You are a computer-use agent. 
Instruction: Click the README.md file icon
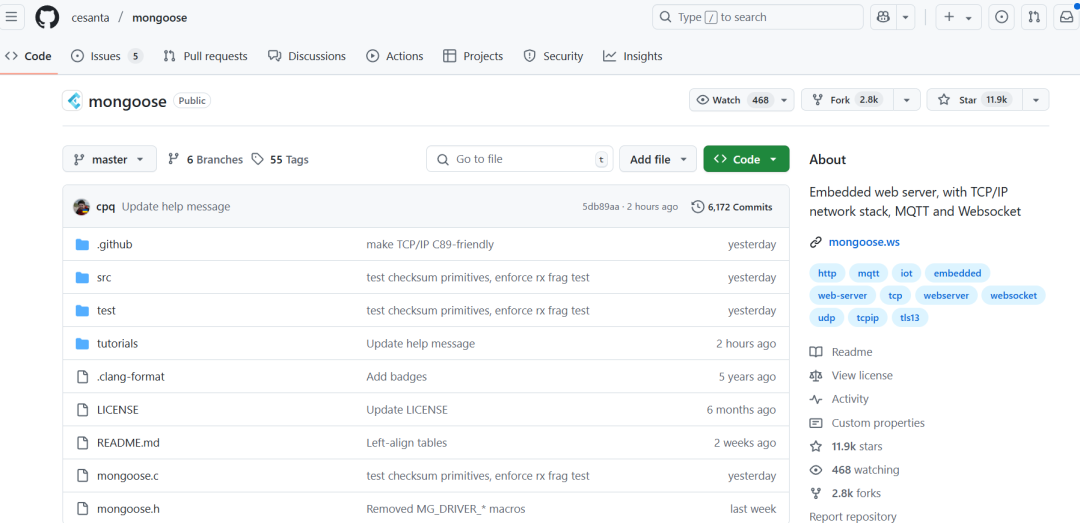click(x=83, y=443)
